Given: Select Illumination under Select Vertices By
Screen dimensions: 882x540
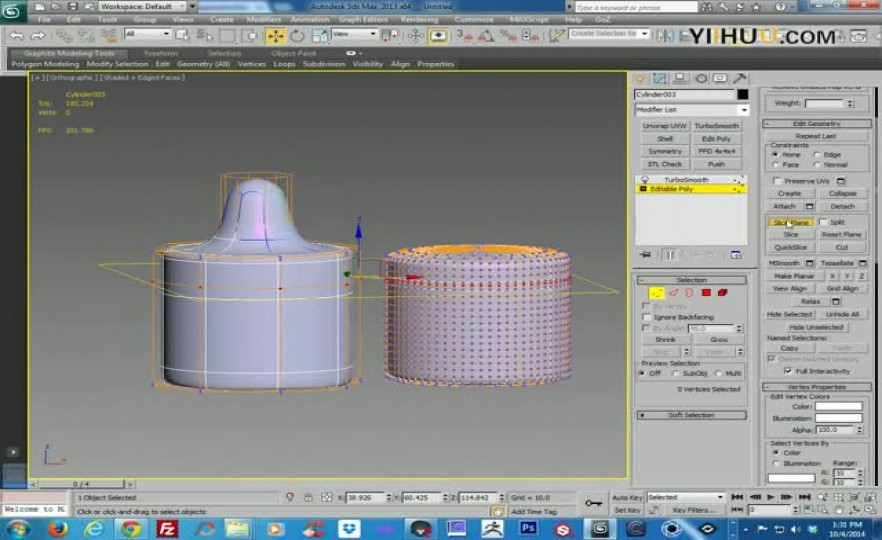Looking at the screenshot, I should 776,464.
